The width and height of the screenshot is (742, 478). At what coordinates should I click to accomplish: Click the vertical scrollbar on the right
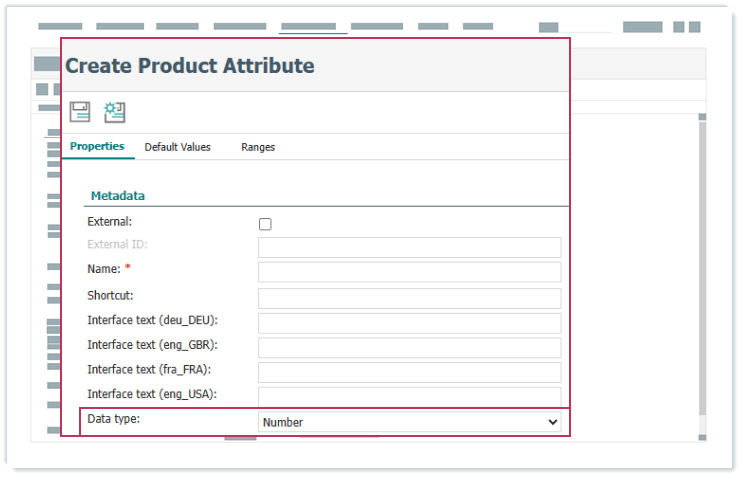(702, 270)
